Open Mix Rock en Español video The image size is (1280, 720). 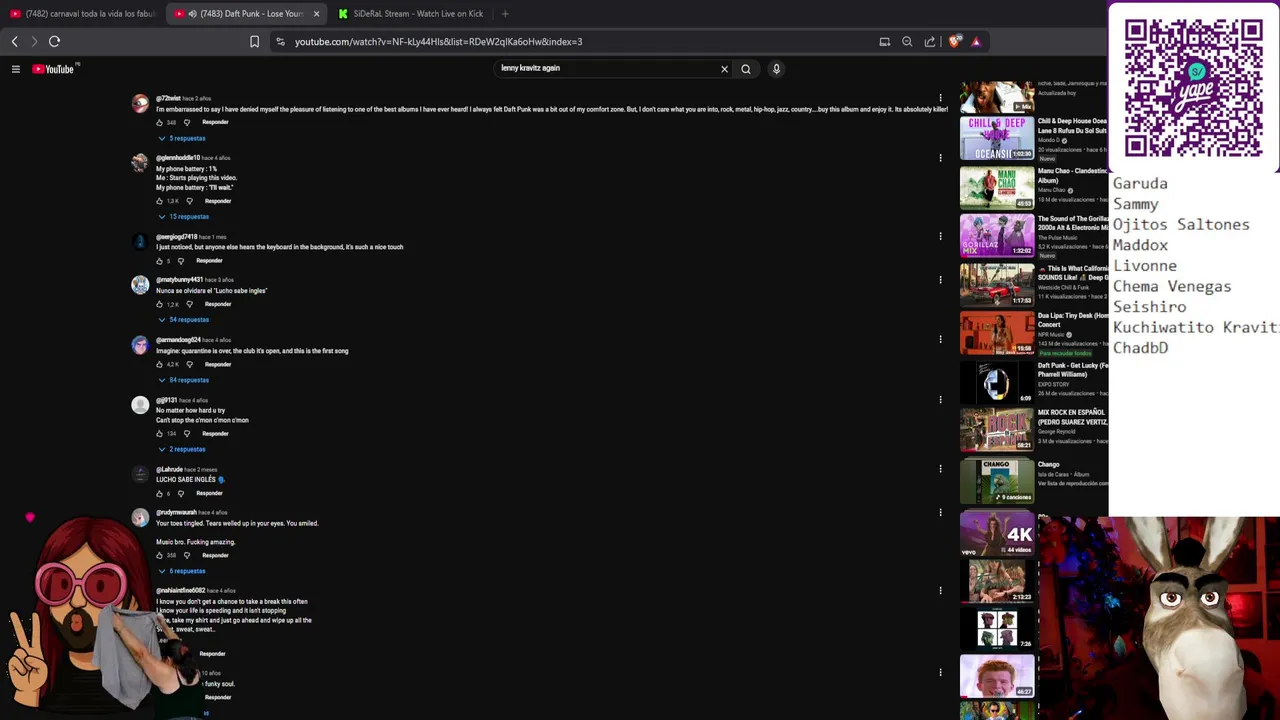coord(997,429)
